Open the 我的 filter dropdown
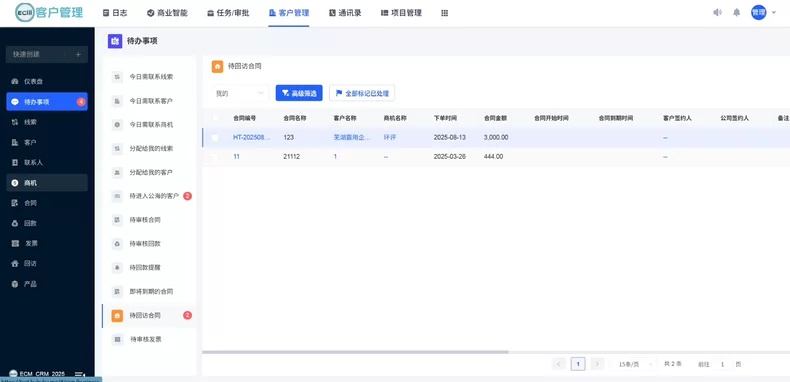This screenshot has width=790, height=382. (240, 93)
